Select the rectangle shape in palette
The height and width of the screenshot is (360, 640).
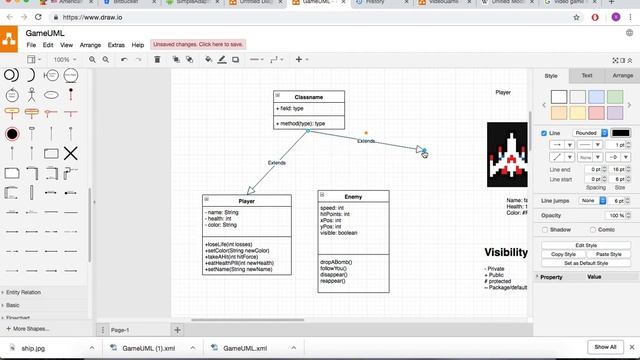tap(51, 153)
